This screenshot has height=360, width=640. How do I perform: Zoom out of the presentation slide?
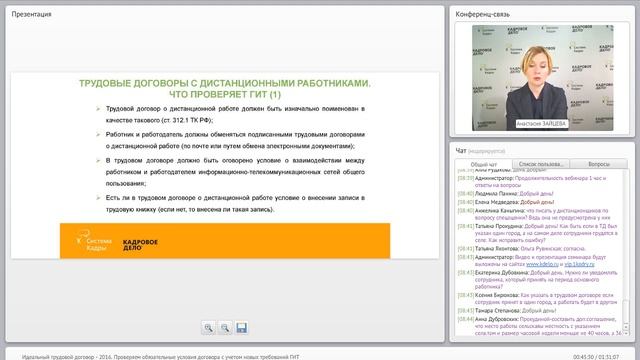pos(225,328)
